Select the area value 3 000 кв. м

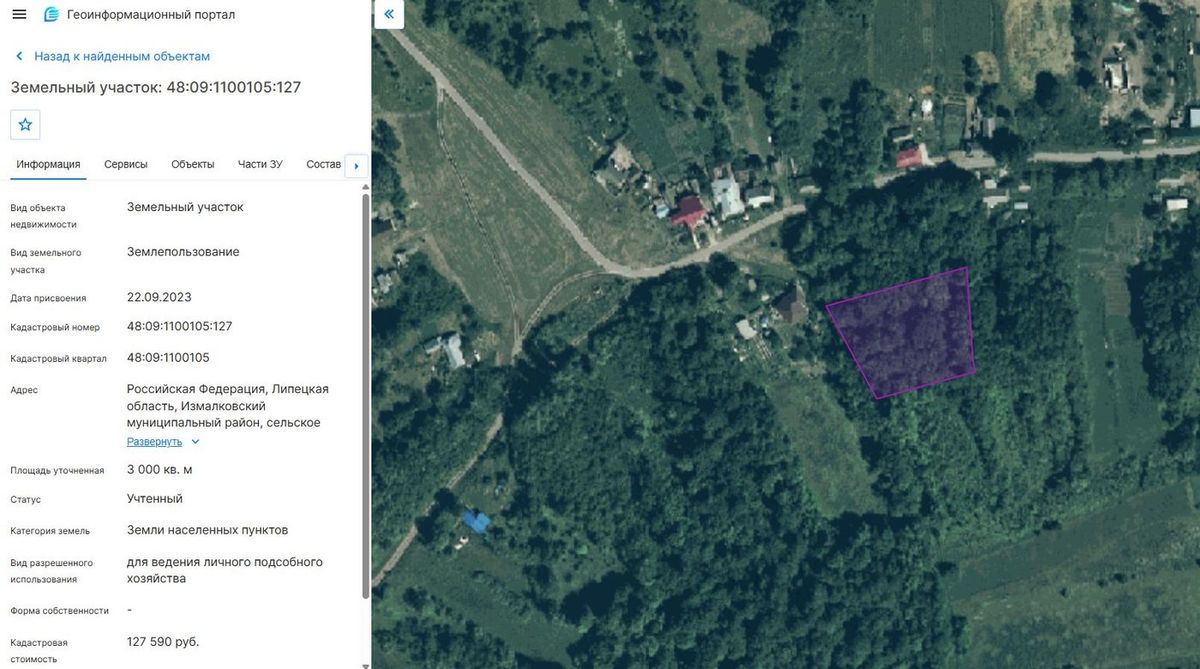[160, 469]
